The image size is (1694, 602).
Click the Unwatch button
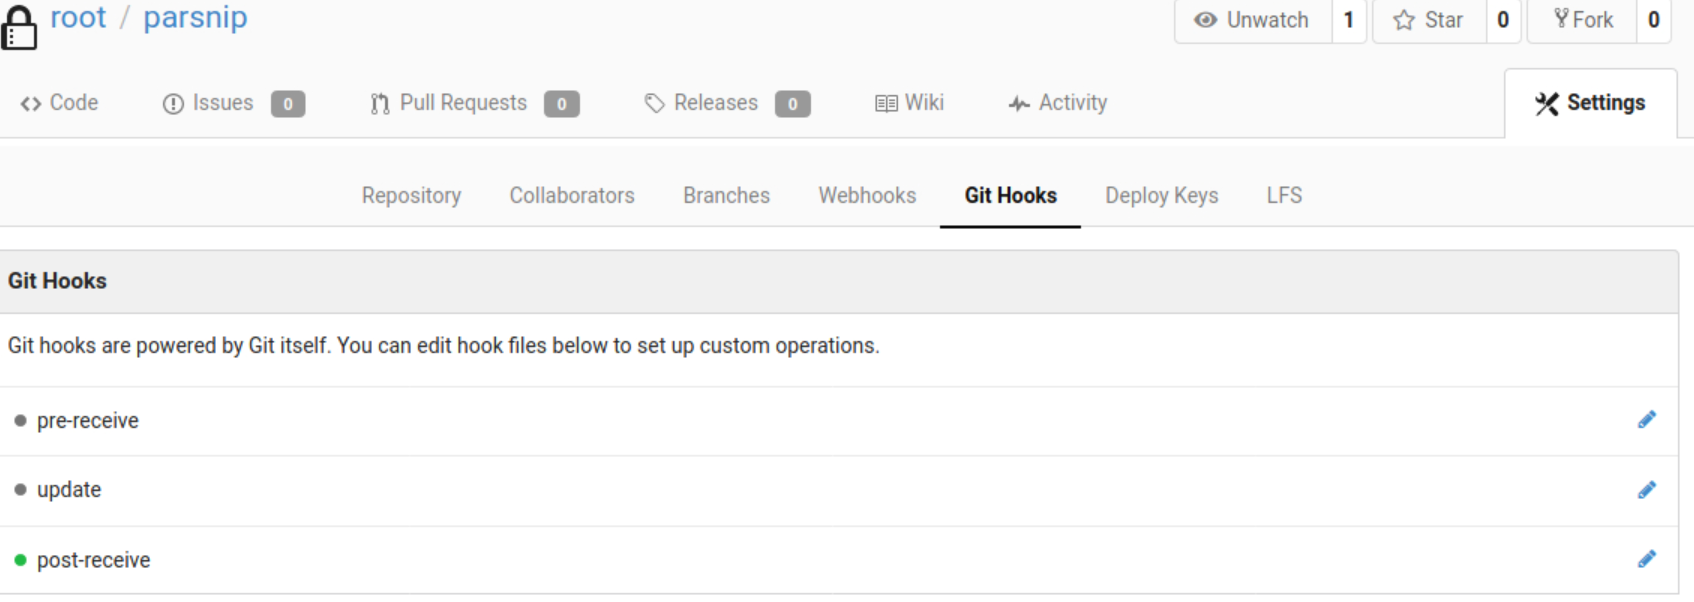1253,20
